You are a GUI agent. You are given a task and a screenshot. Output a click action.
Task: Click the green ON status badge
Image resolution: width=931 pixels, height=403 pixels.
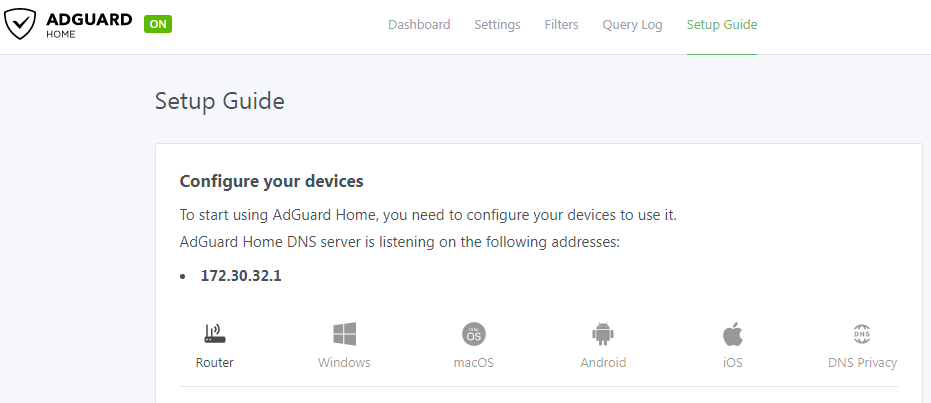point(158,24)
